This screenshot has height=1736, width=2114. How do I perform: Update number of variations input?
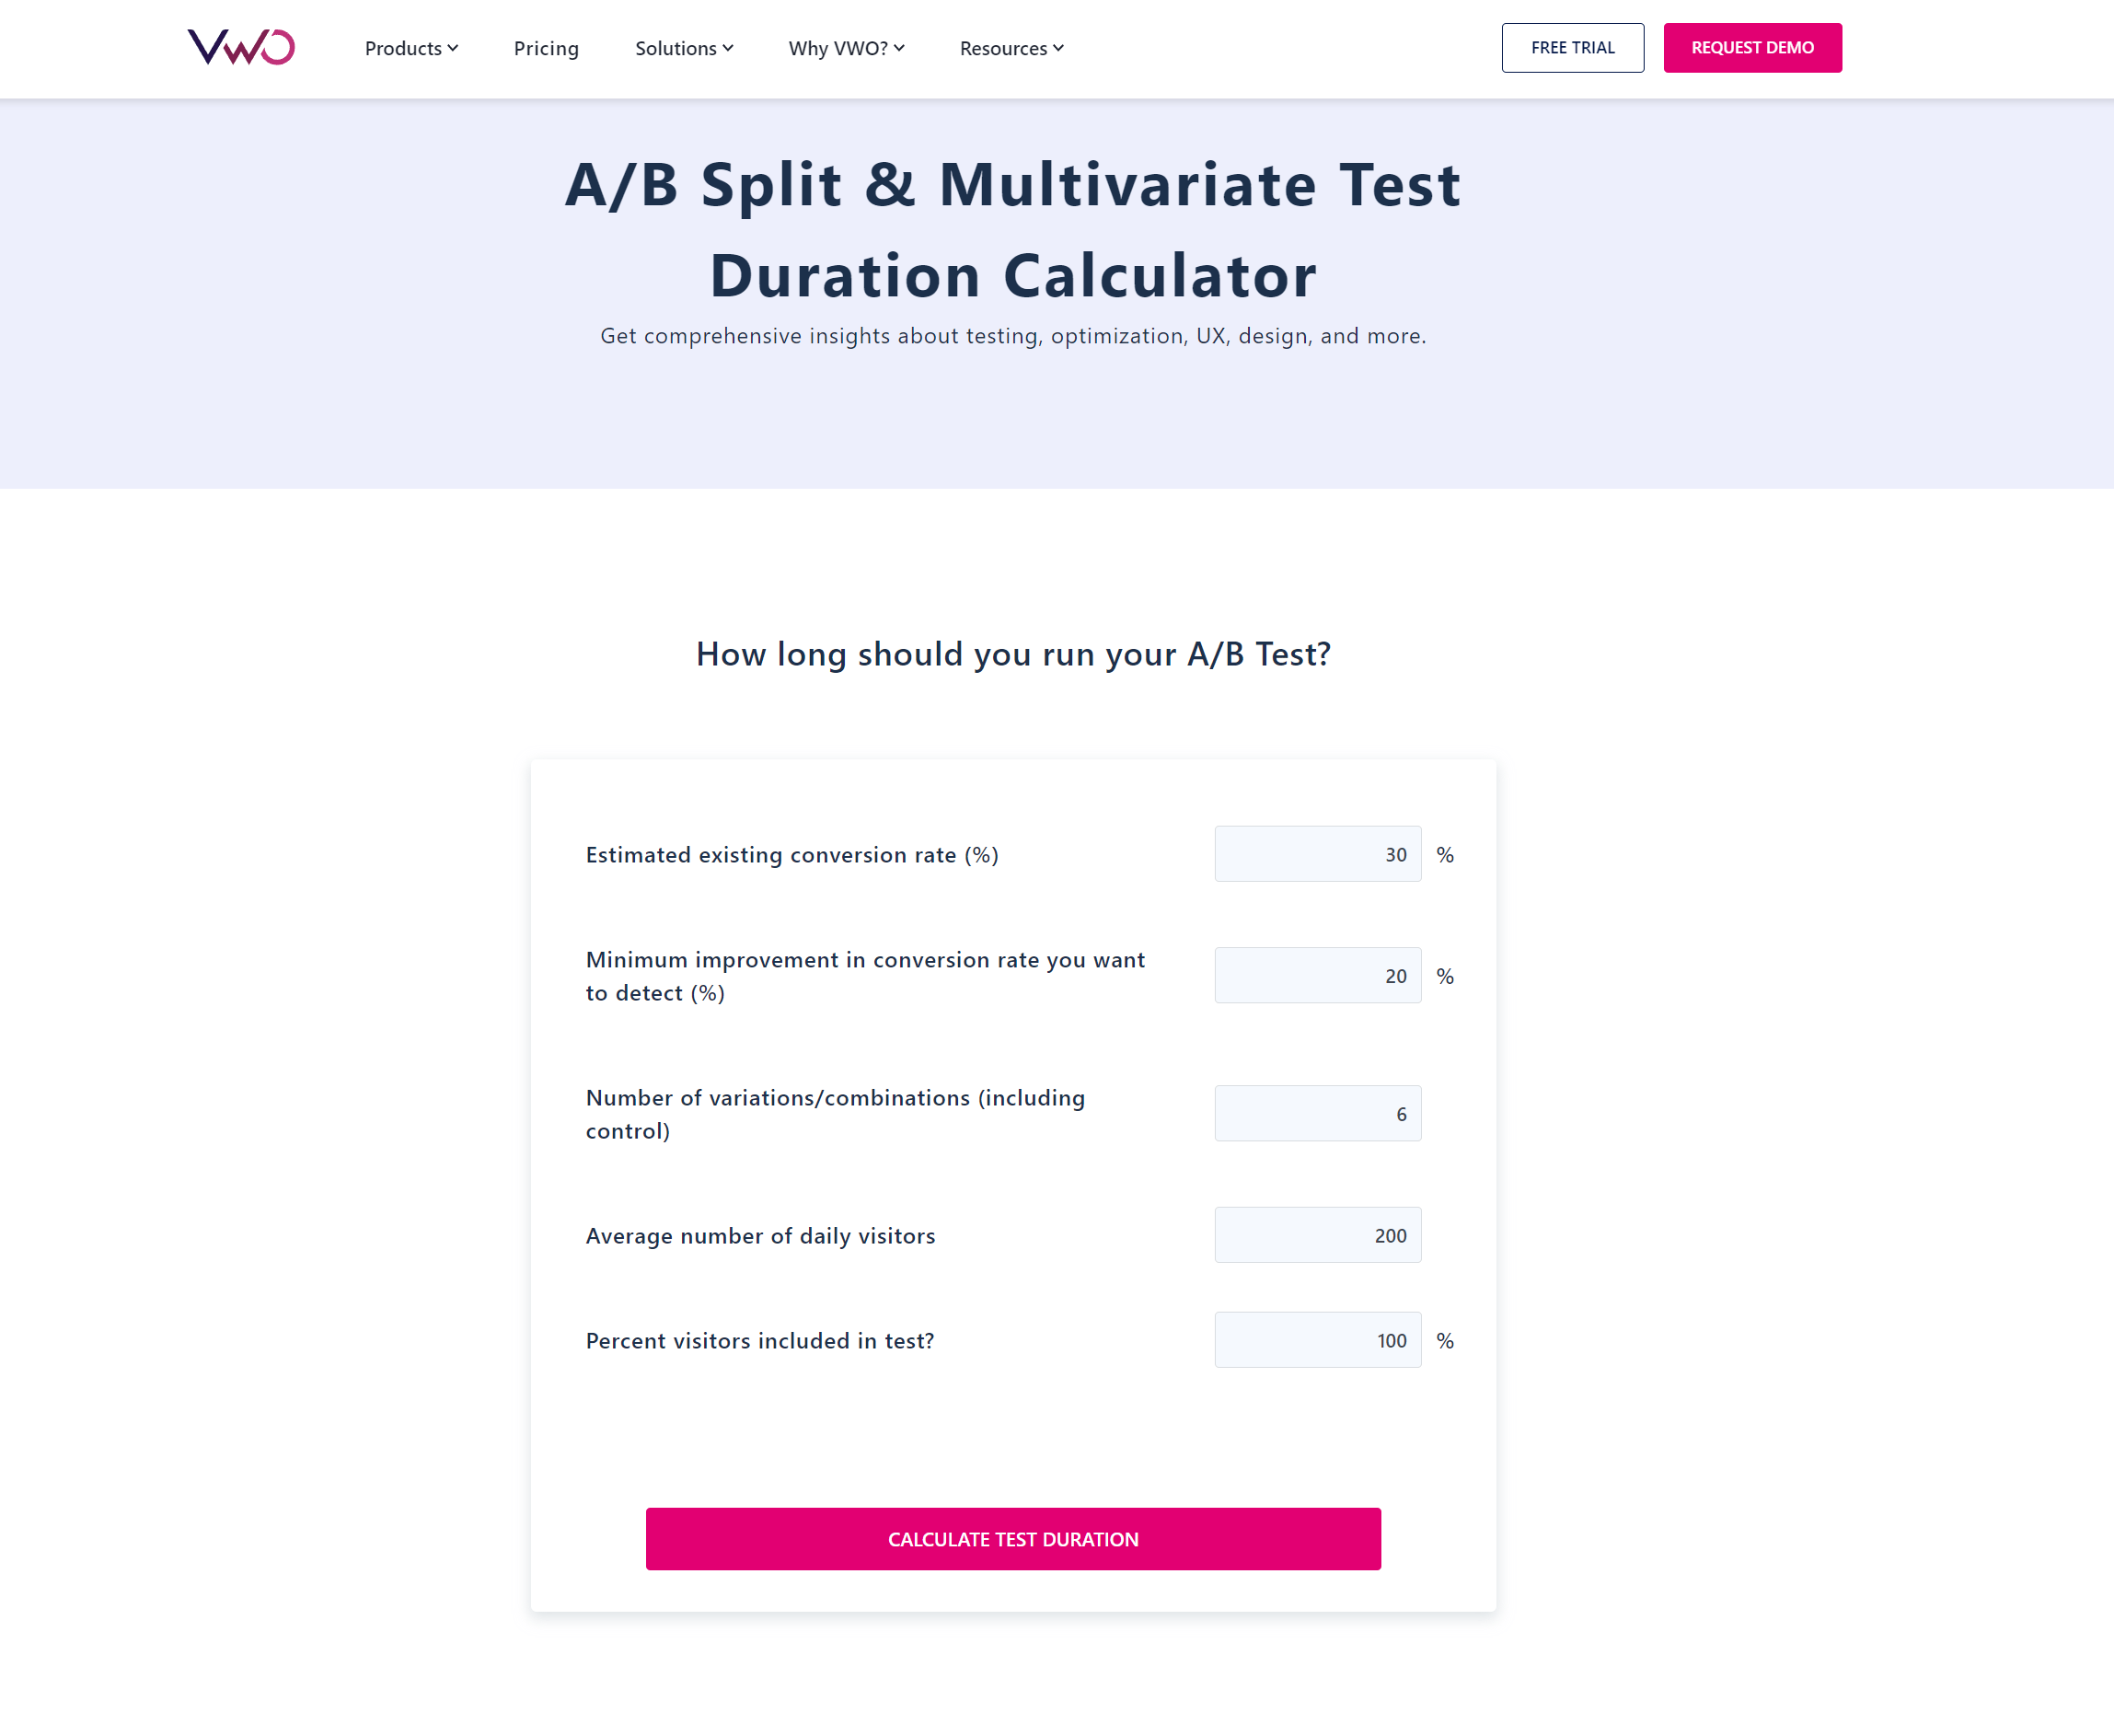[x=1319, y=1113]
